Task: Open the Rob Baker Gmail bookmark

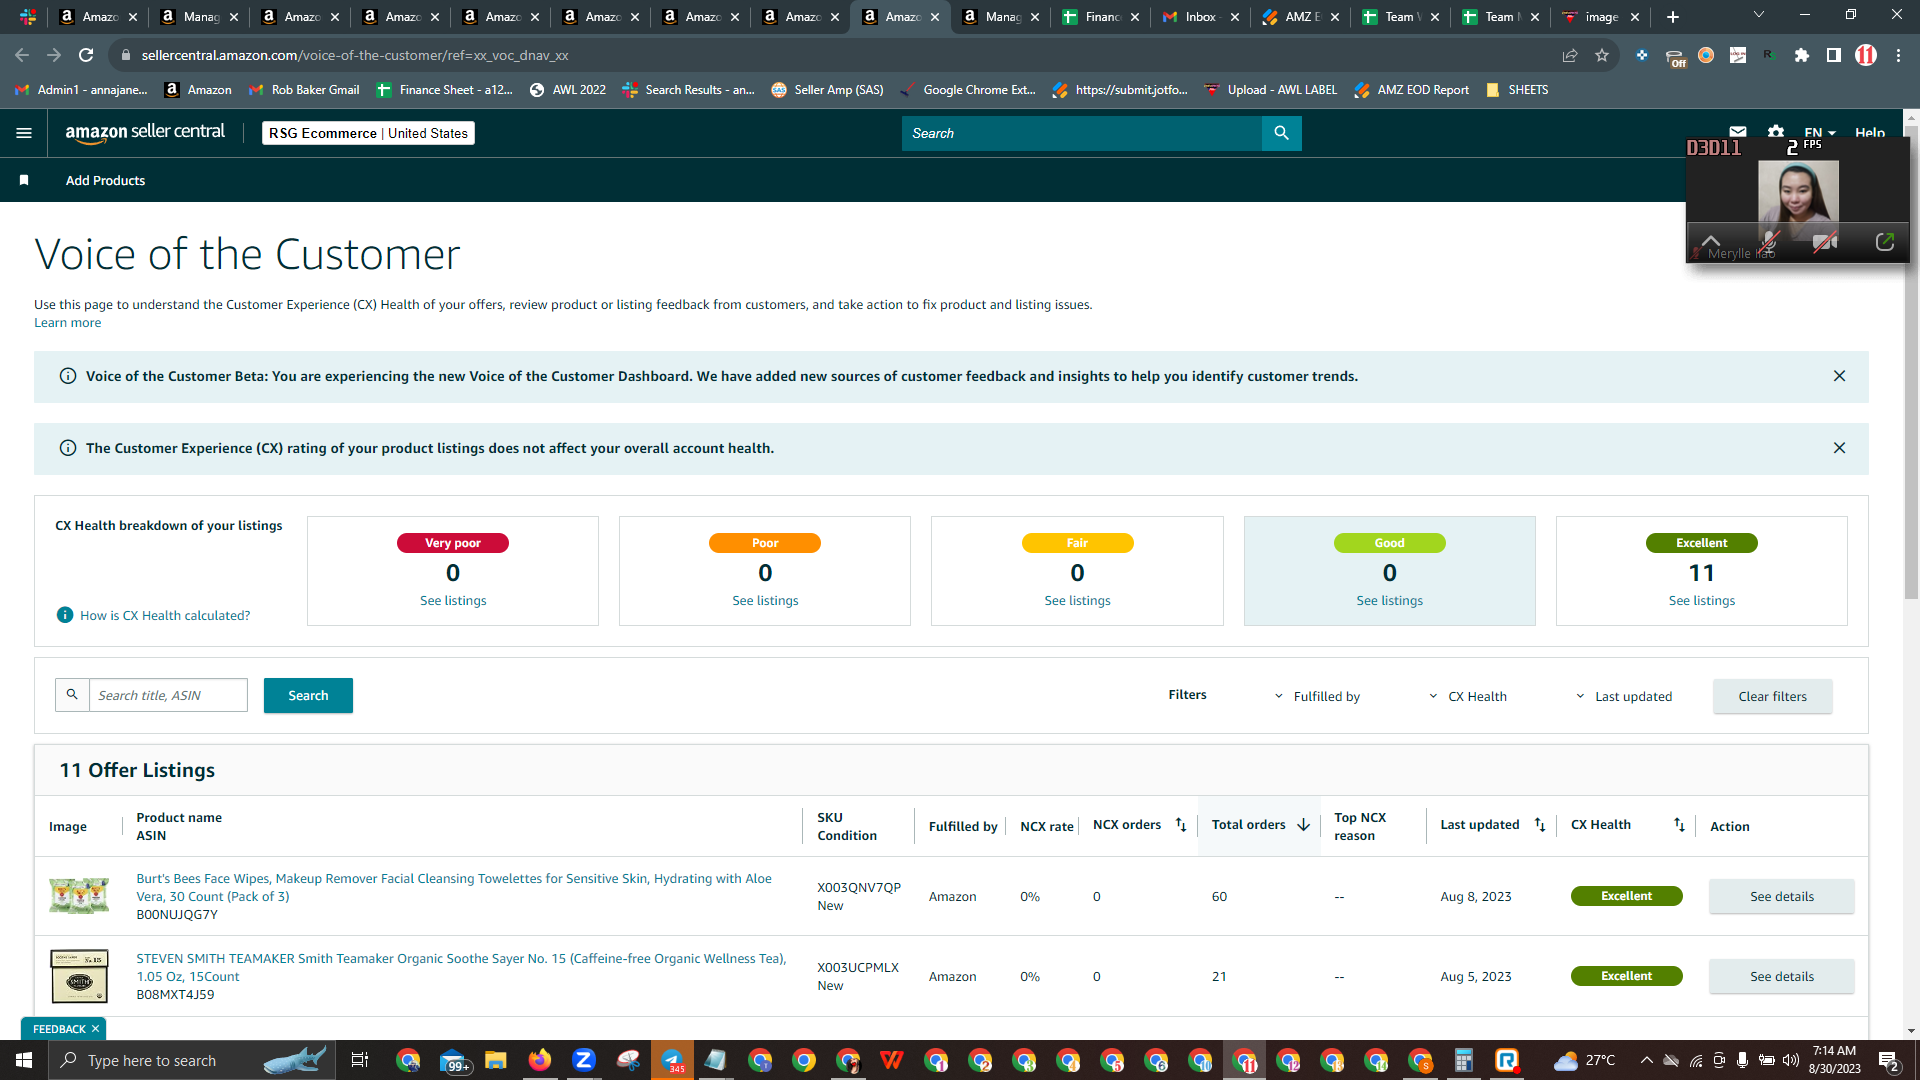Action: 303,90
